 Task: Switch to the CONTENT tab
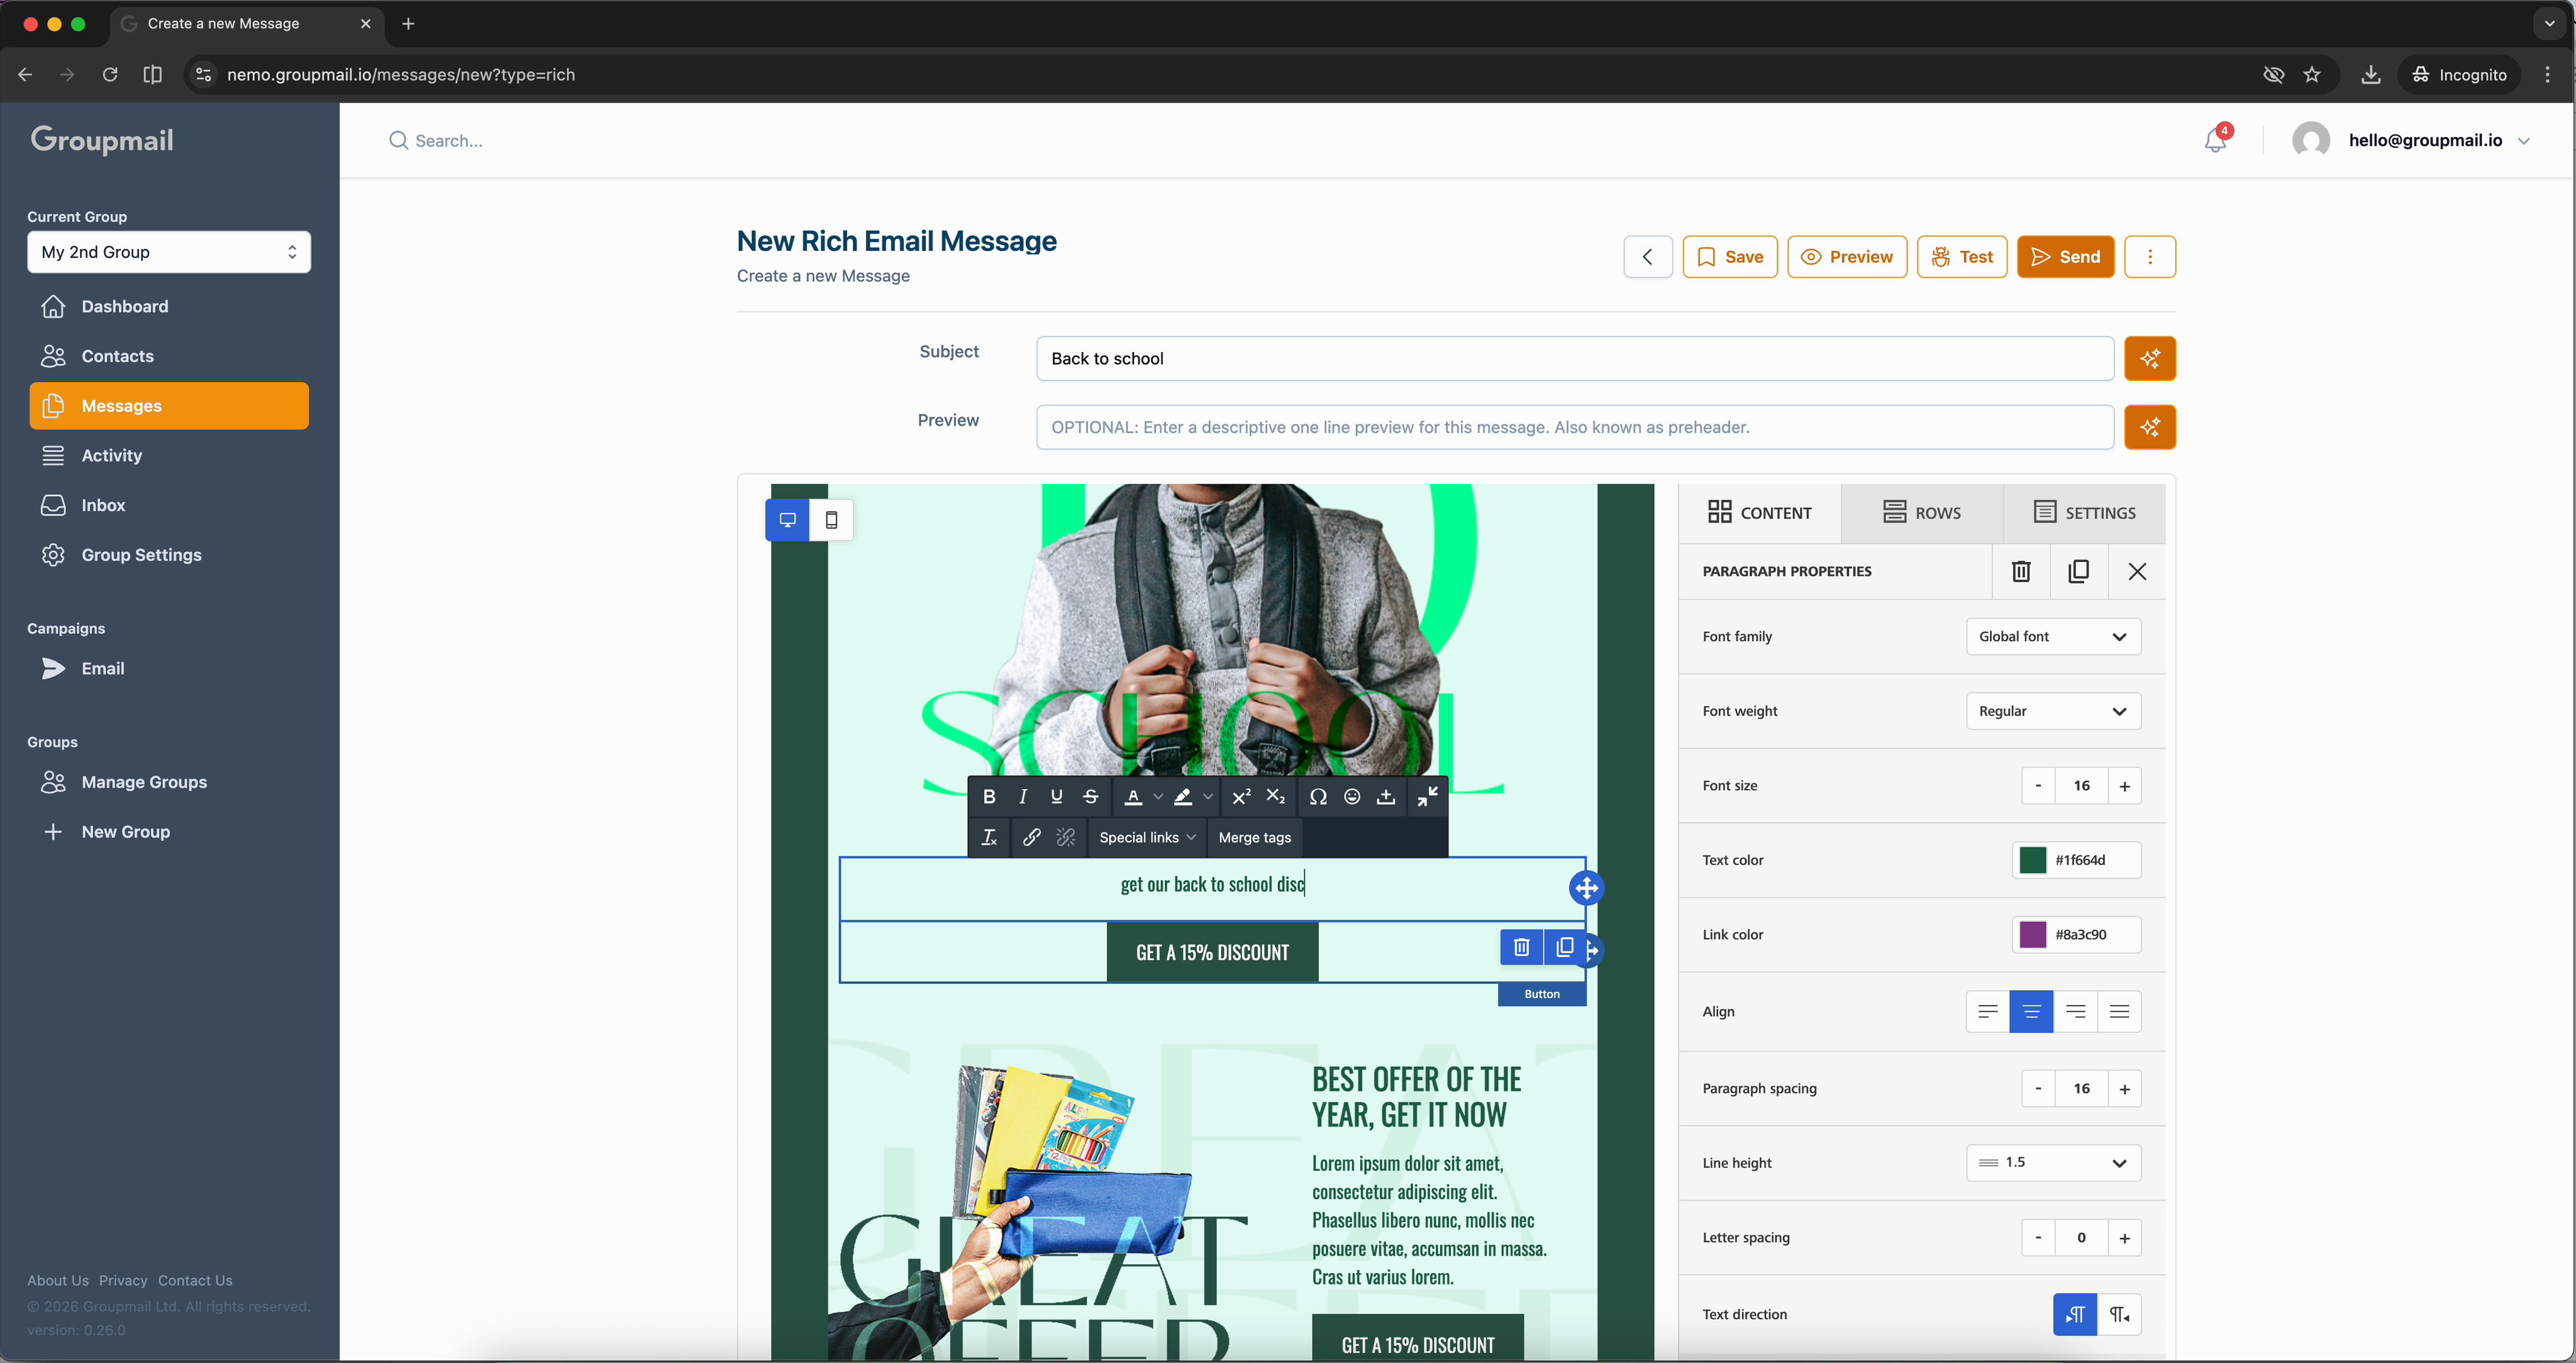coord(1759,513)
